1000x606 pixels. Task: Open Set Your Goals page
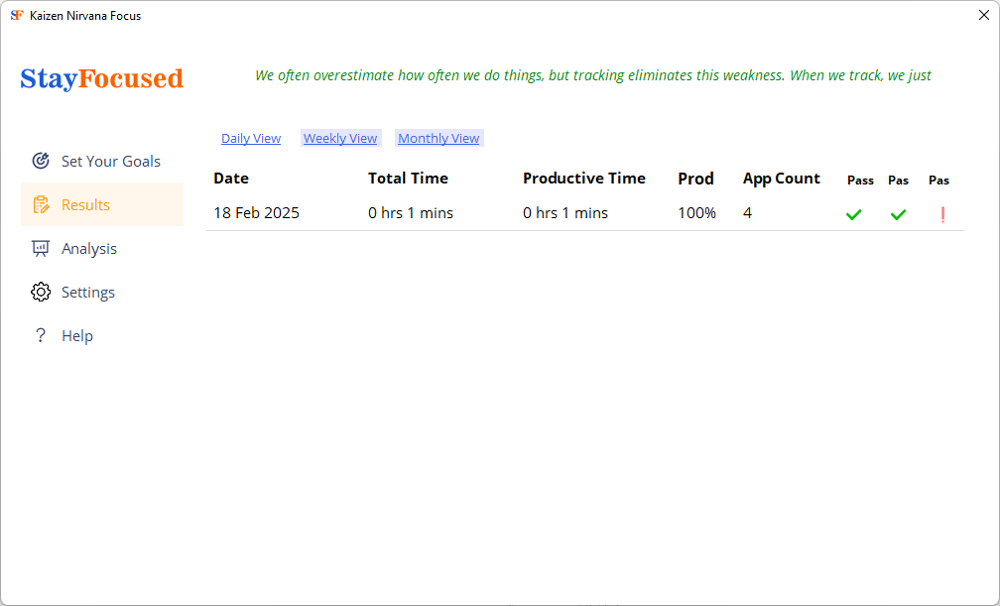(110, 161)
